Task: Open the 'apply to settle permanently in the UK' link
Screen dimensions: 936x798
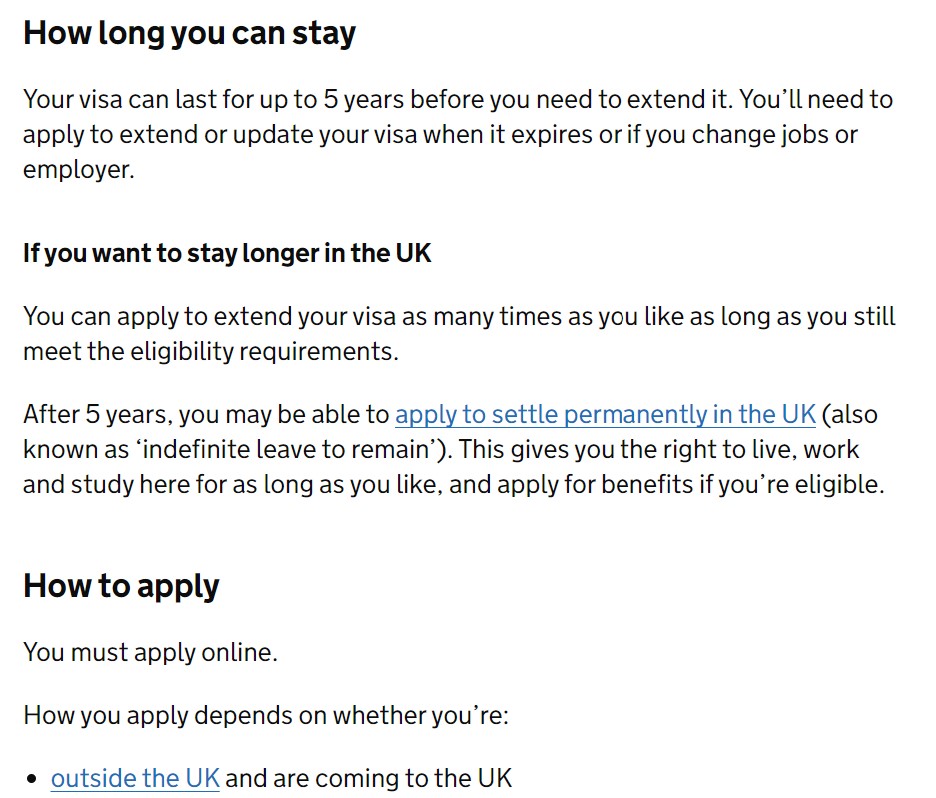Action: (605, 414)
